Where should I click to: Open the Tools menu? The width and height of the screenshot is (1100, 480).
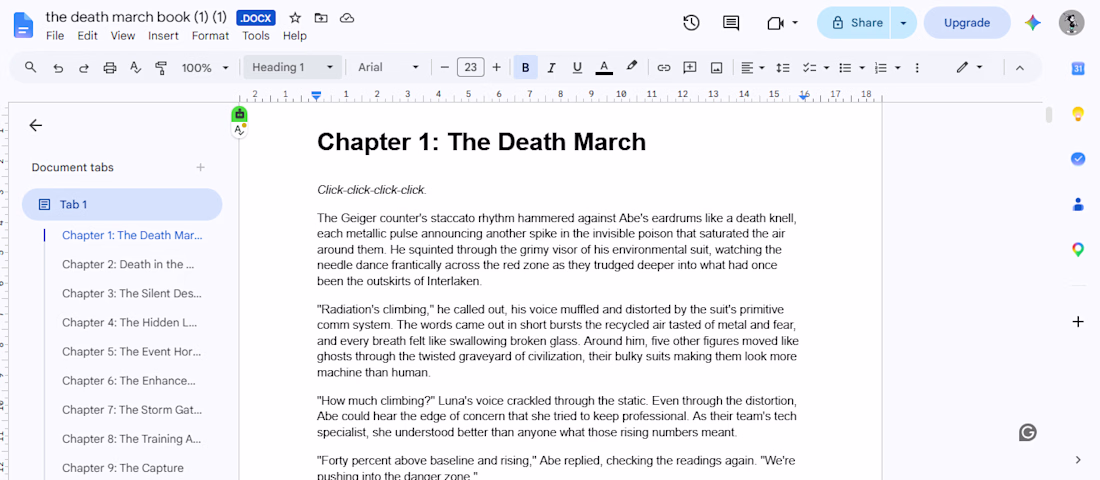pos(256,36)
